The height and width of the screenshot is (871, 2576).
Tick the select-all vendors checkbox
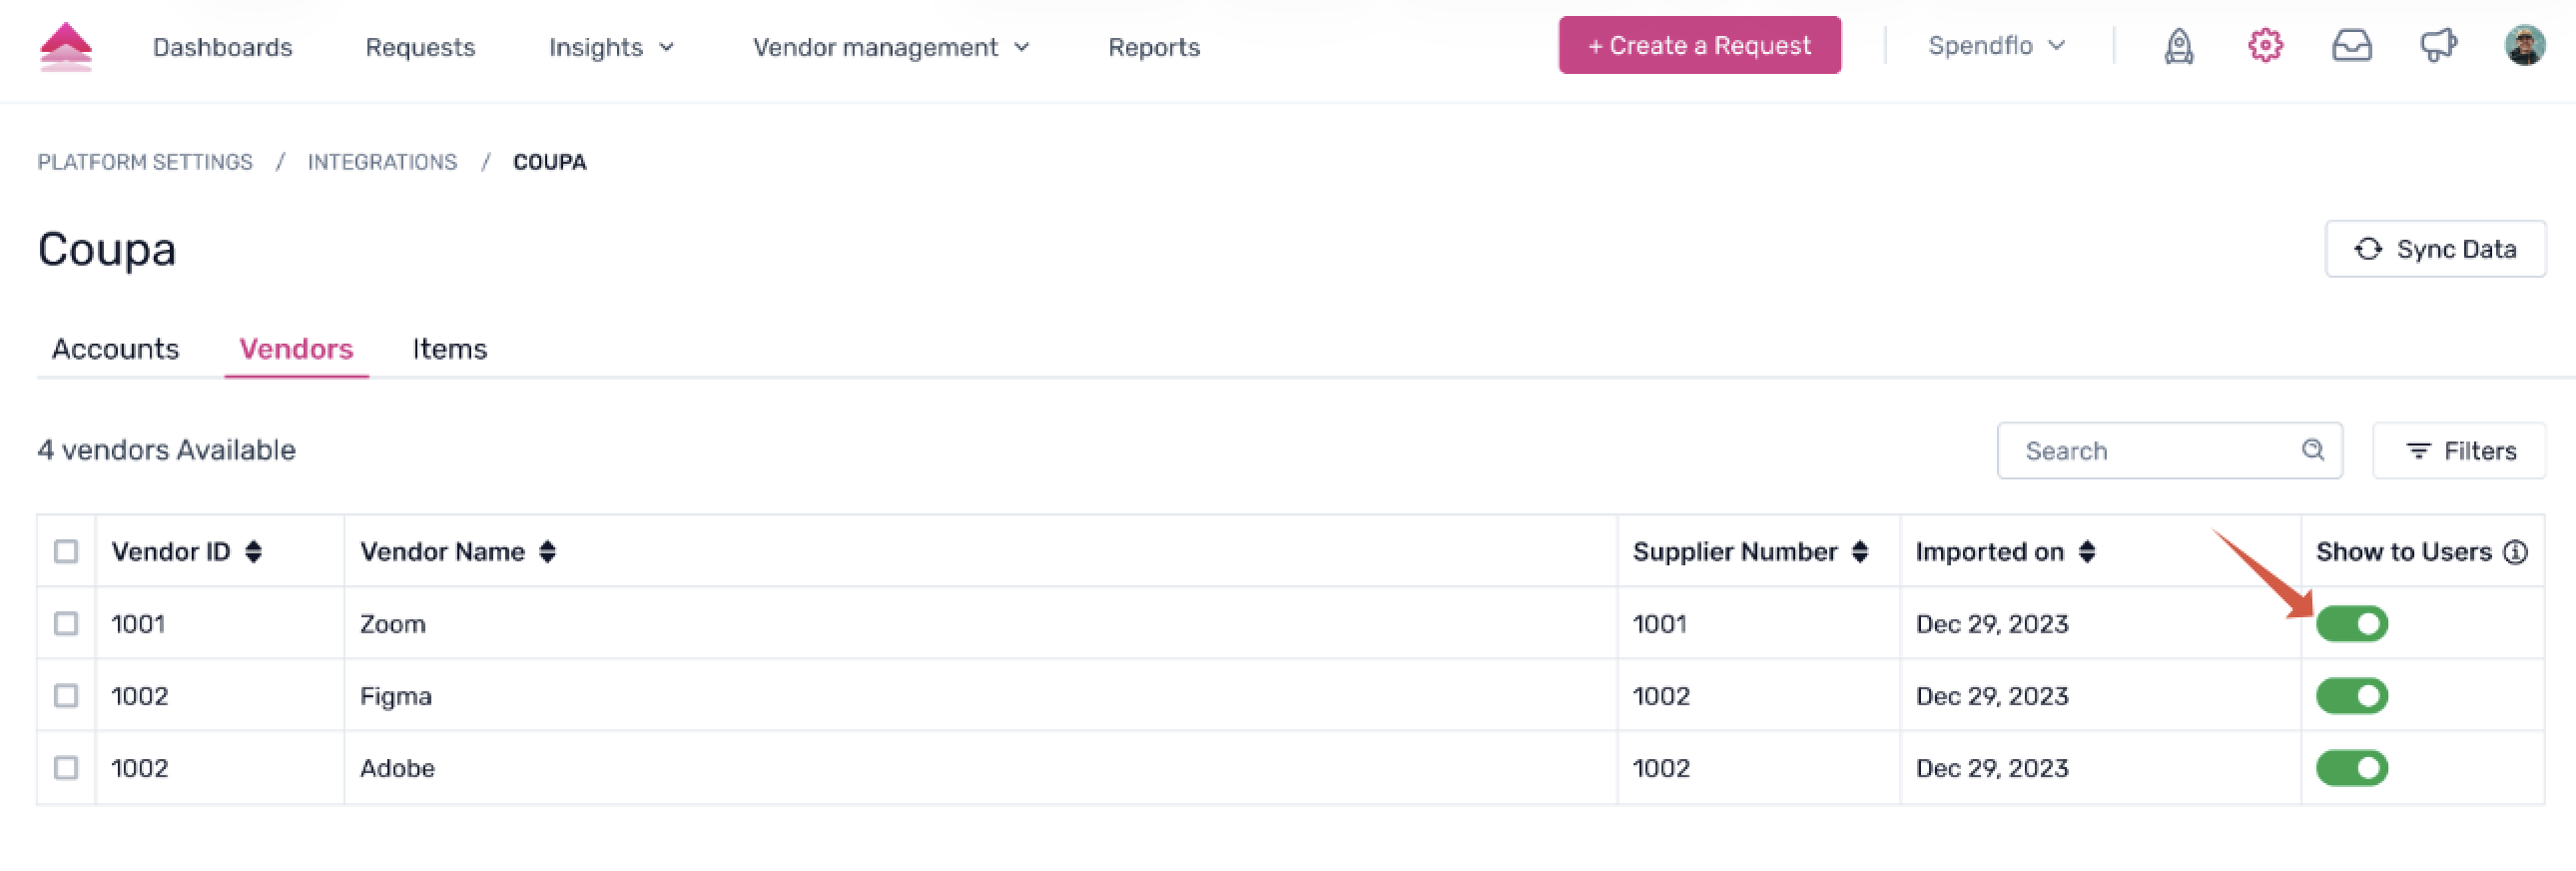click(x=66, y=552)
